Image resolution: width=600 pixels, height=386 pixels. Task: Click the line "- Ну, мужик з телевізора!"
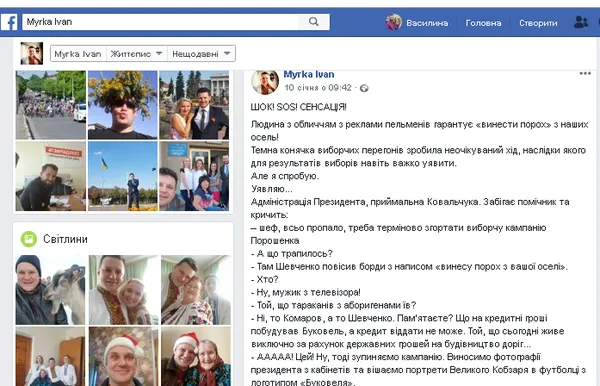click(x=305, y=293)
